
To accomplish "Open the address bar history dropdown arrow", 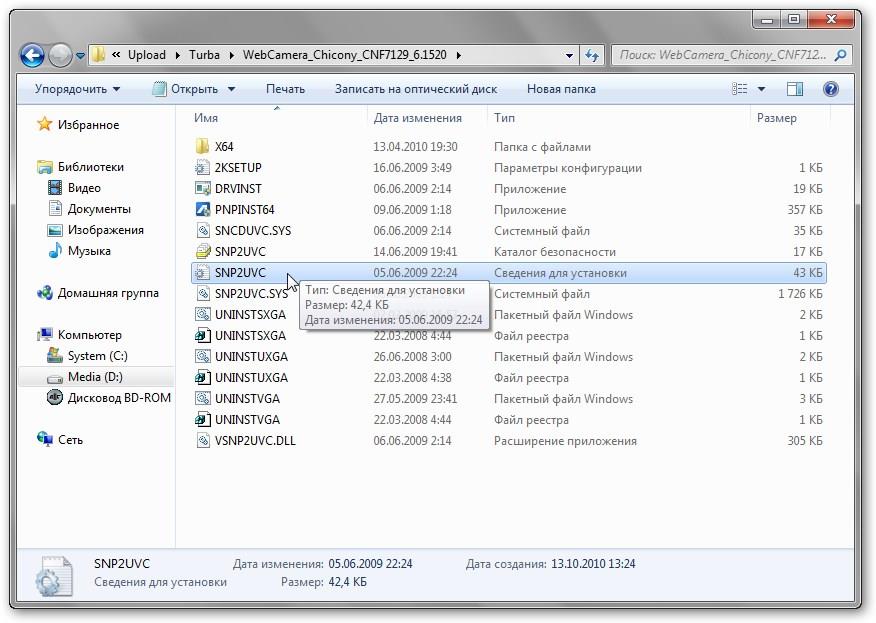I will pos(569,55).
